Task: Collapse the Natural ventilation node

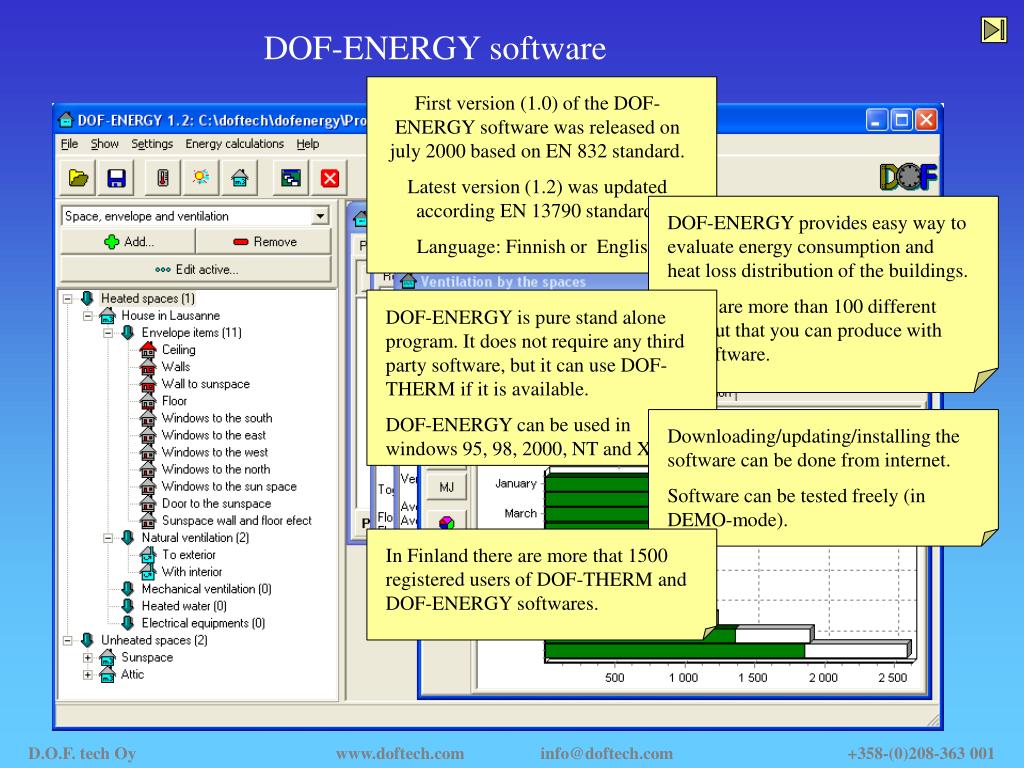Action: 108,538
